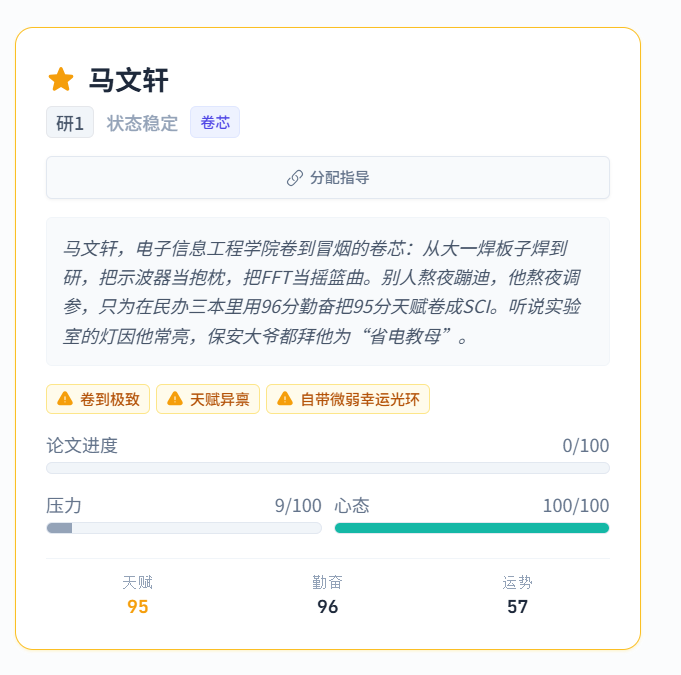The height and width of the screenshot is (675, 681).
Task: Click the gold star favorite icon
Action: 61,79
